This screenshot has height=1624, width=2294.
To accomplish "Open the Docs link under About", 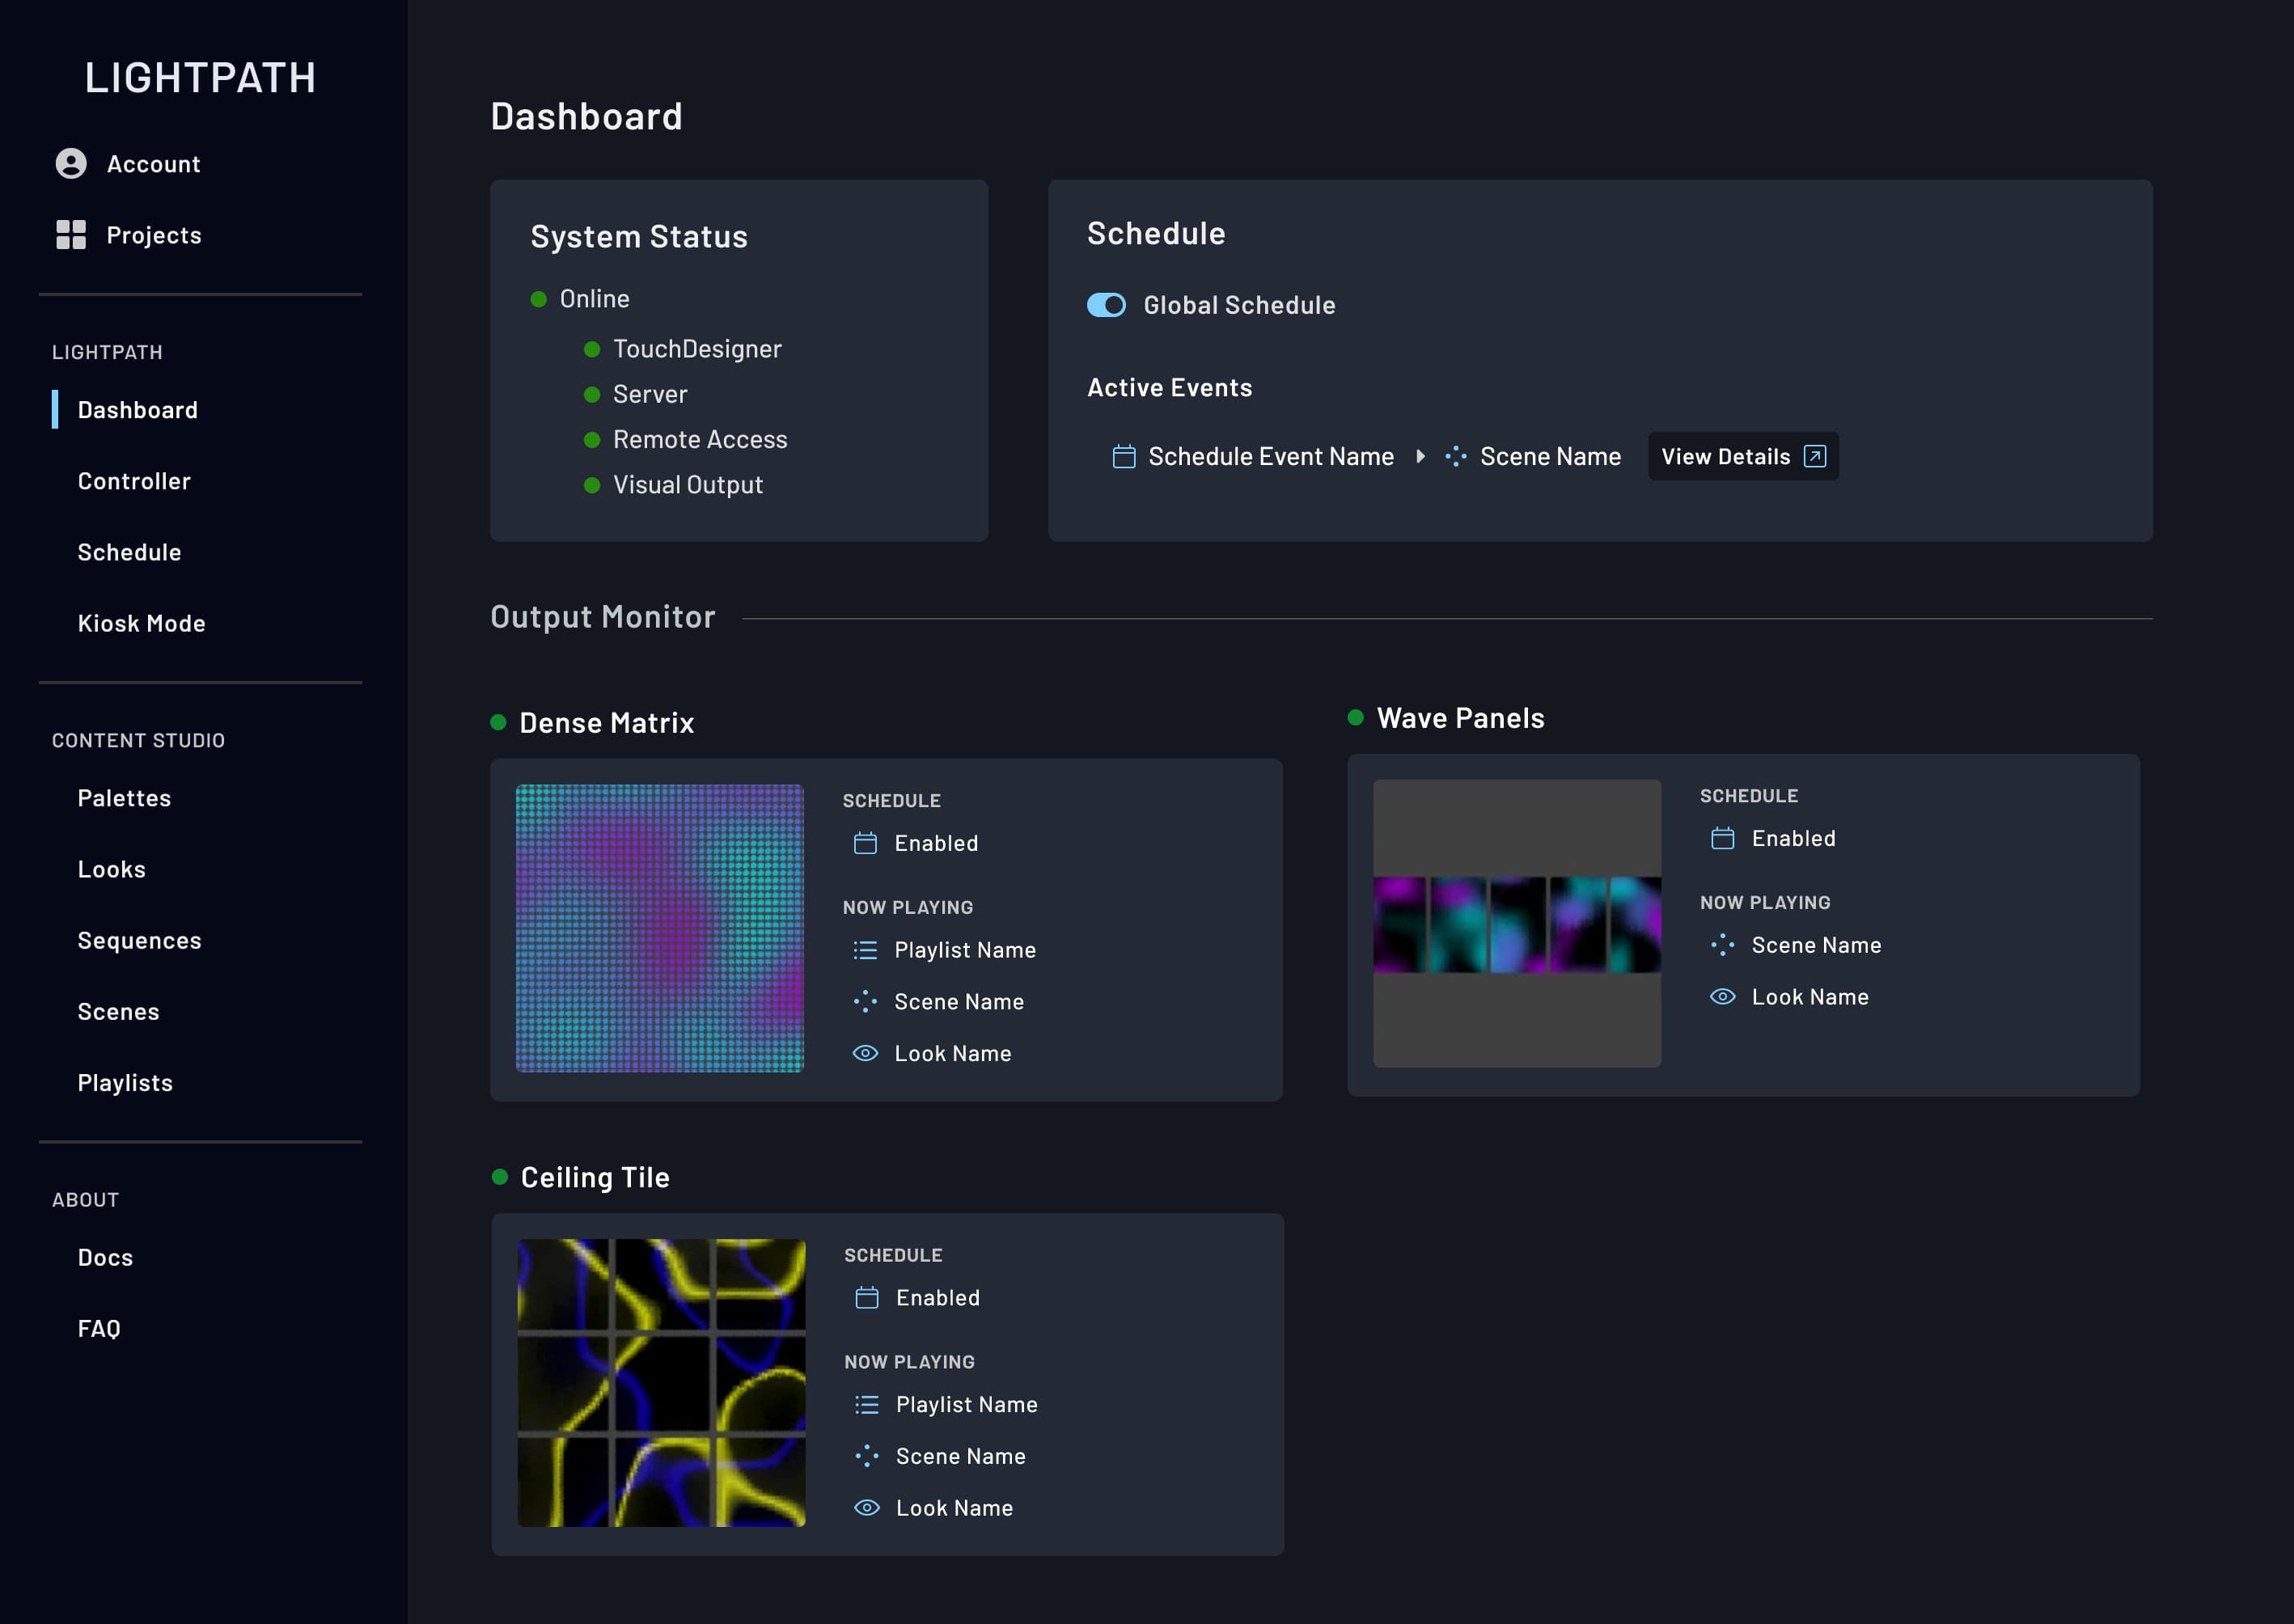I will [105, 1257].
